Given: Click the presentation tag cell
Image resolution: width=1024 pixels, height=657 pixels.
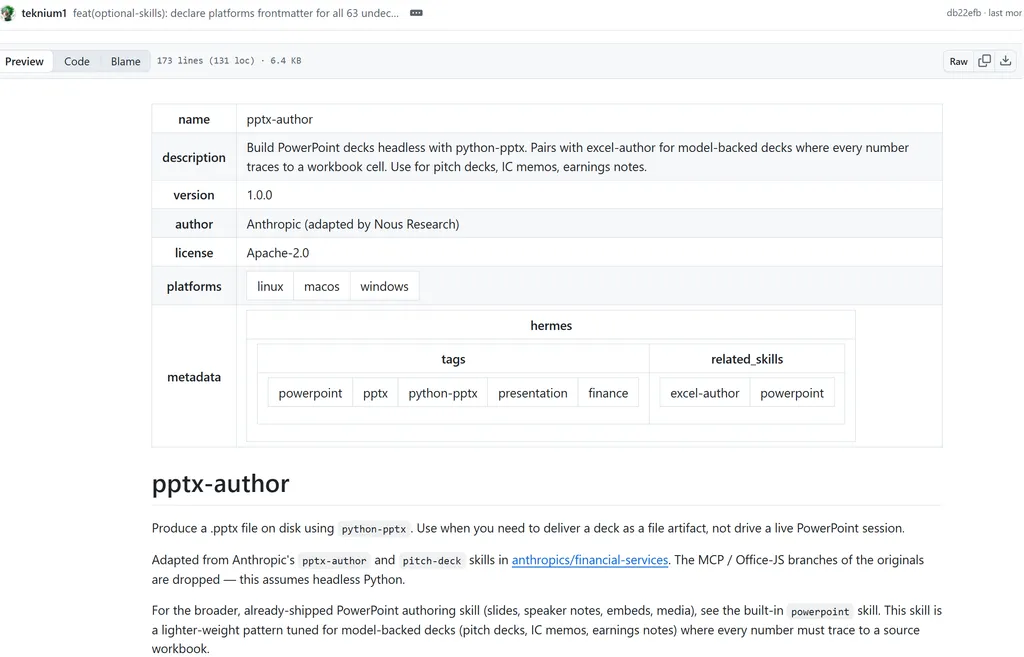Looking at the screenshot, I should [533, 393].
